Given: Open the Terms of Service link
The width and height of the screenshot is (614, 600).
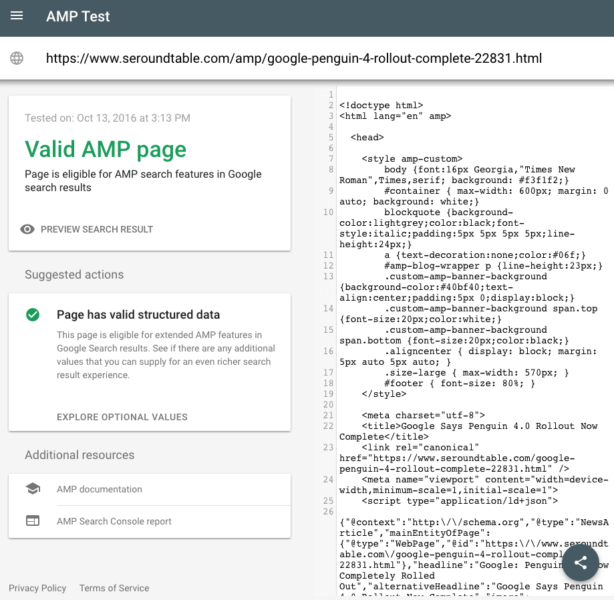Looking at the screenshot, I should coord(112,588).
